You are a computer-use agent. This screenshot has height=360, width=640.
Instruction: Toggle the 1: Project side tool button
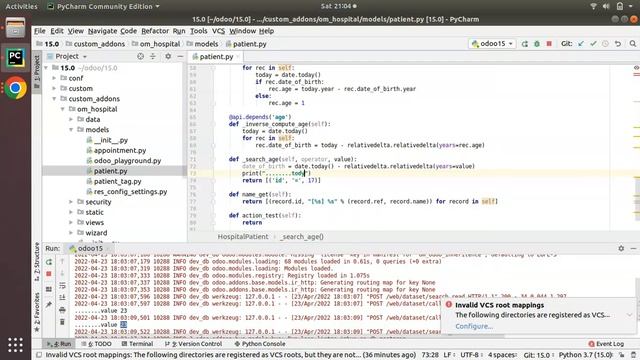(x=36, y=72)
